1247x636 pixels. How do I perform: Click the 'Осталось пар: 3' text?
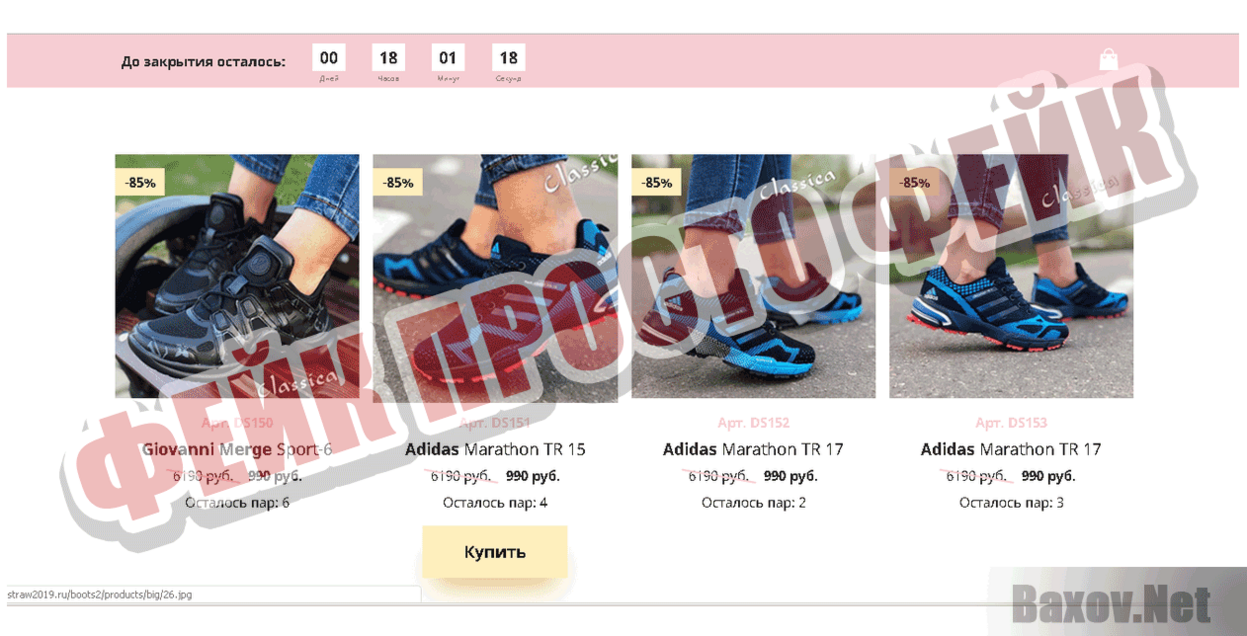1011,502
